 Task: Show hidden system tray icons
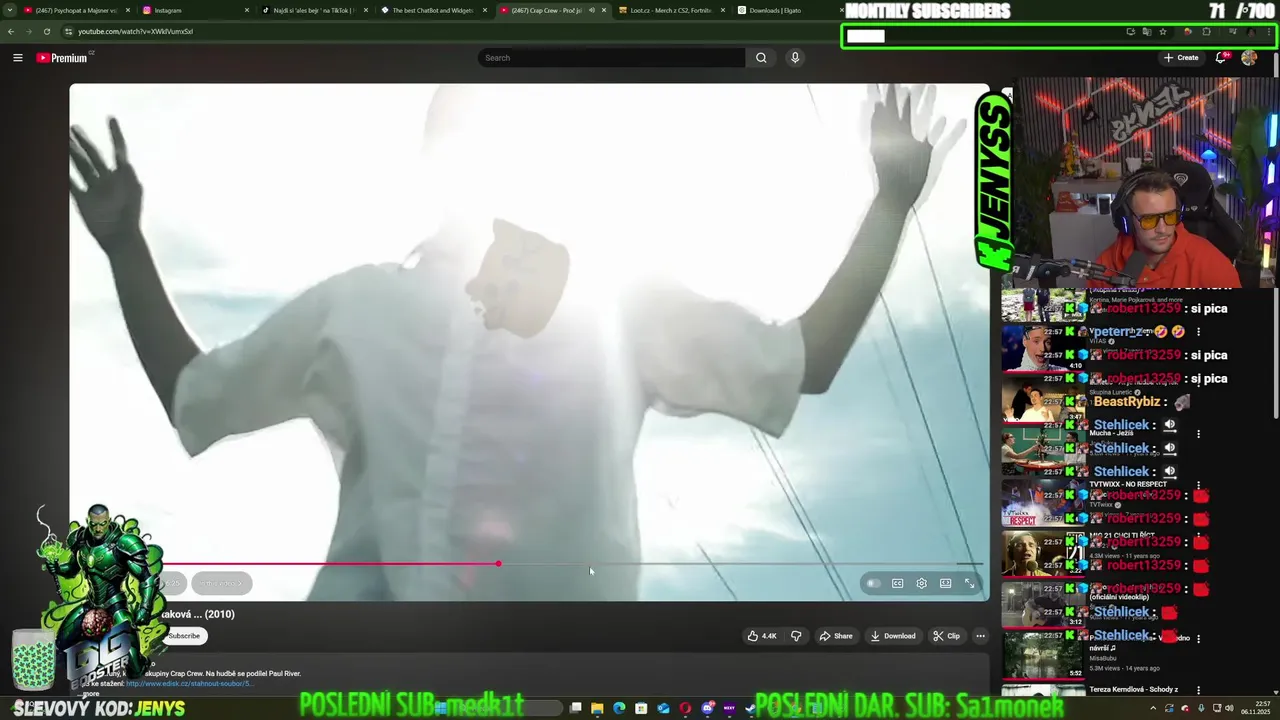[x=1153, y=708]
